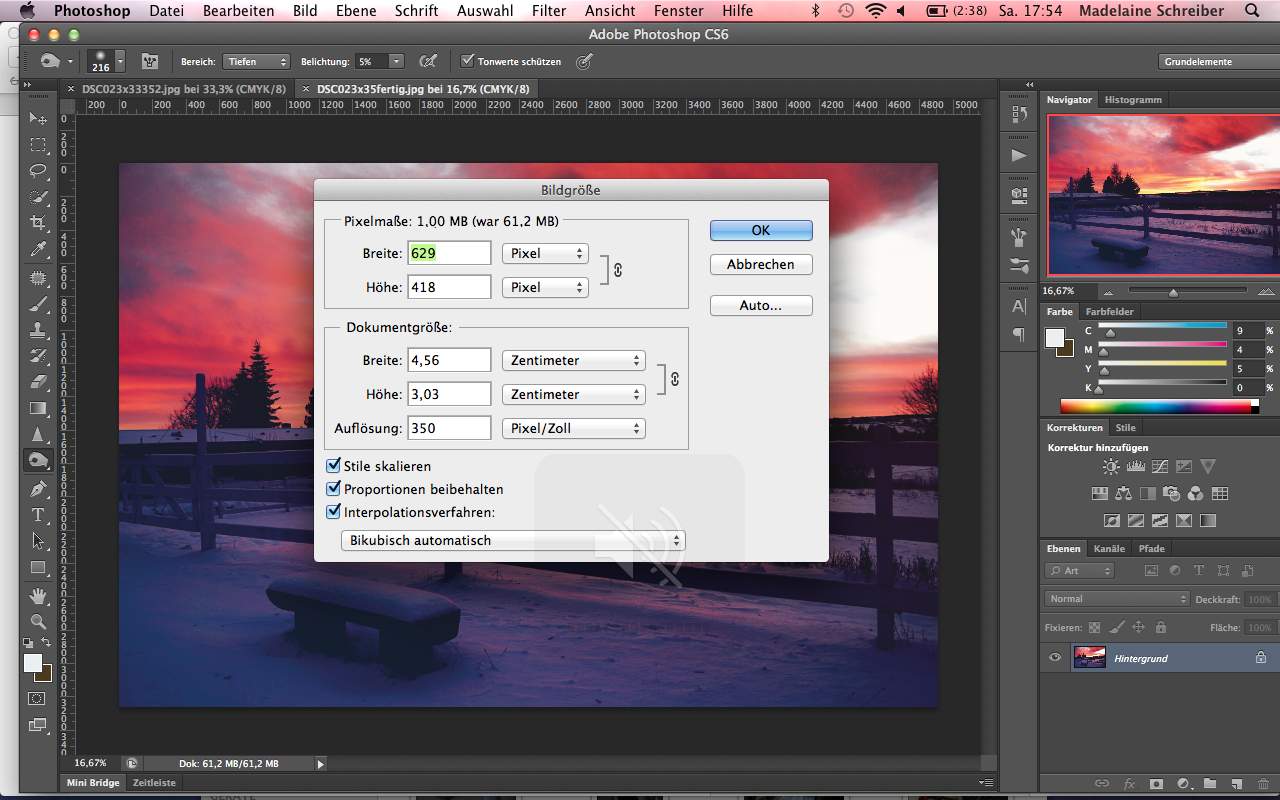This screenshot has width=1280, height=800.
Task: Select the Eyedropper tool
Action: click(x=38, y=250)
